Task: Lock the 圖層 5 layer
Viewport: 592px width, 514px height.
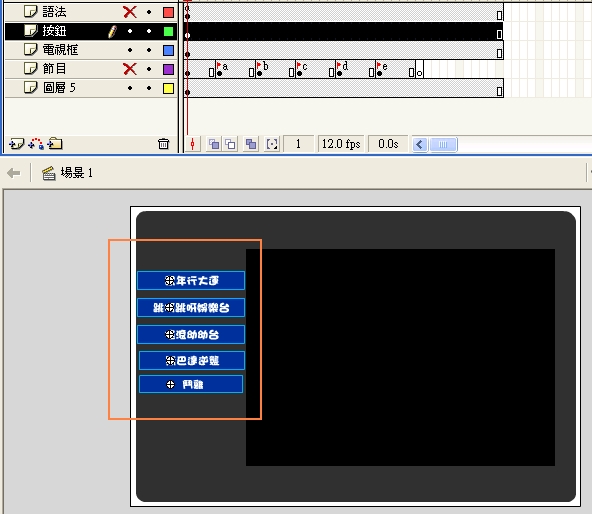Action: click(x=149, y=88)
